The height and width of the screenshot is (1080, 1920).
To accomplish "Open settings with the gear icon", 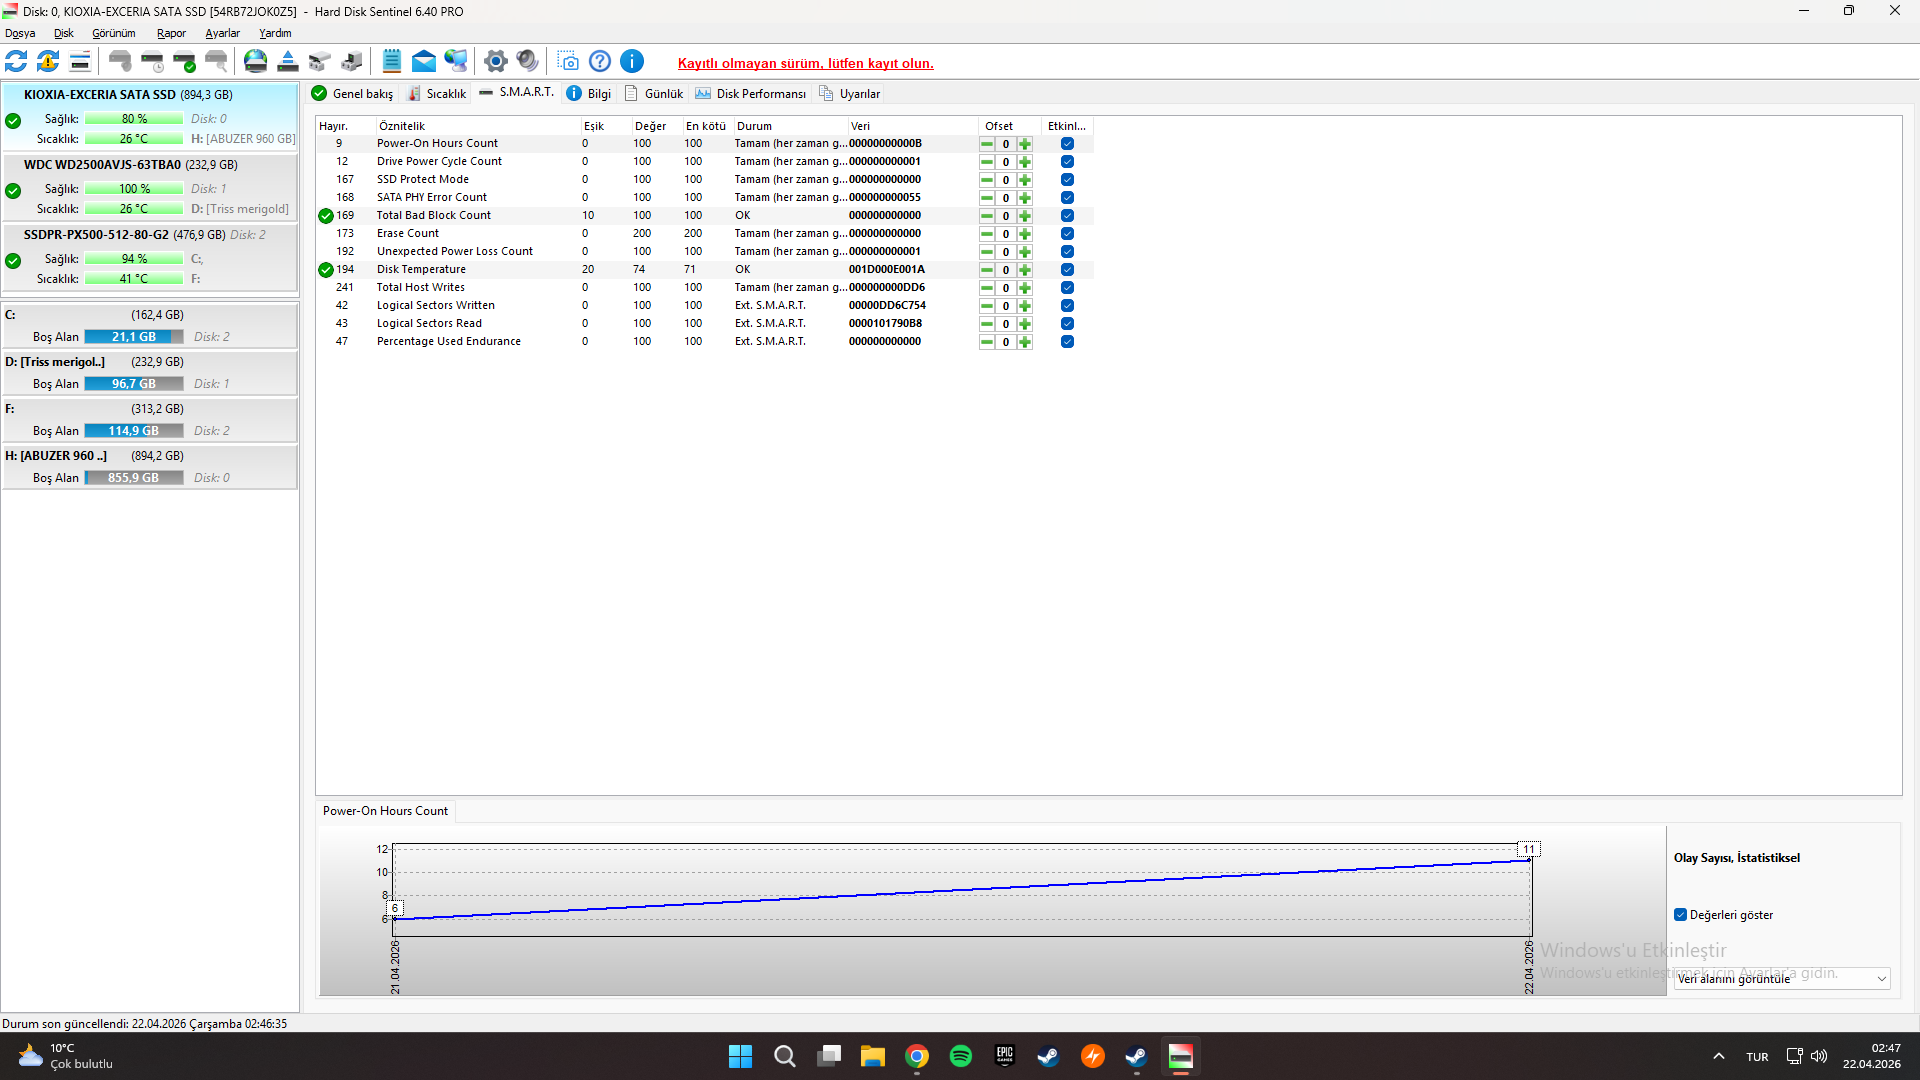I will (x=496, y=62).
